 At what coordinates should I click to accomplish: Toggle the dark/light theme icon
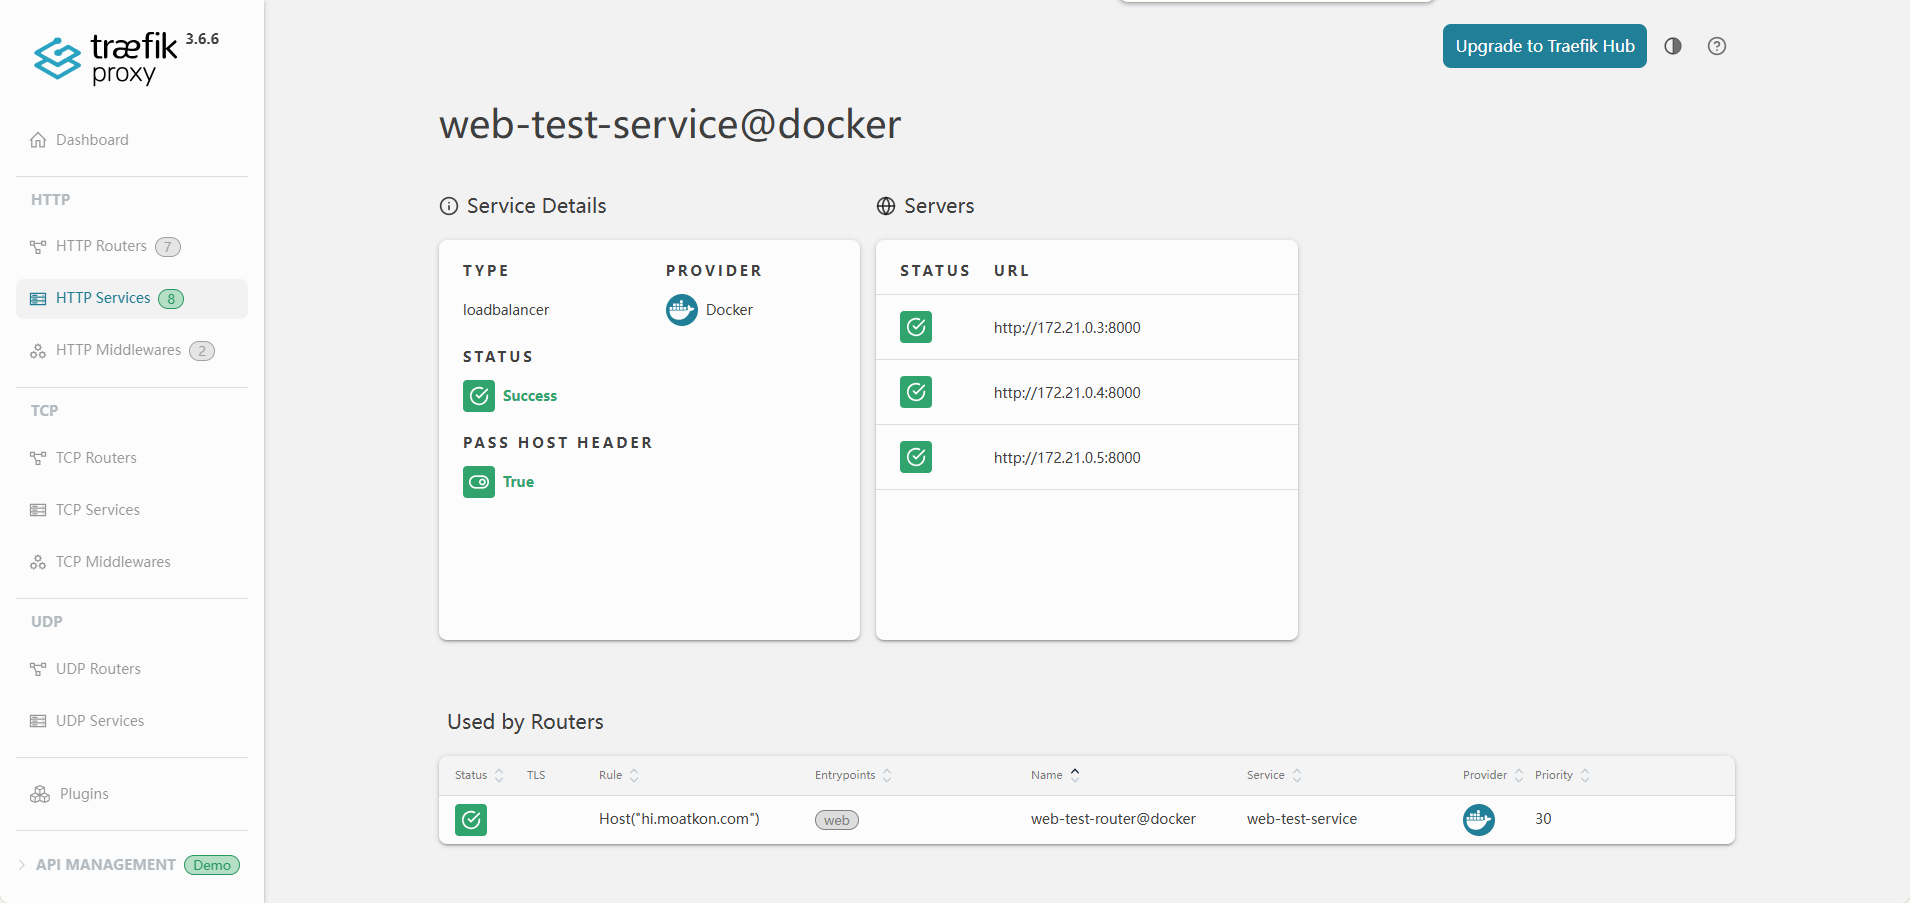[1673, 46]
